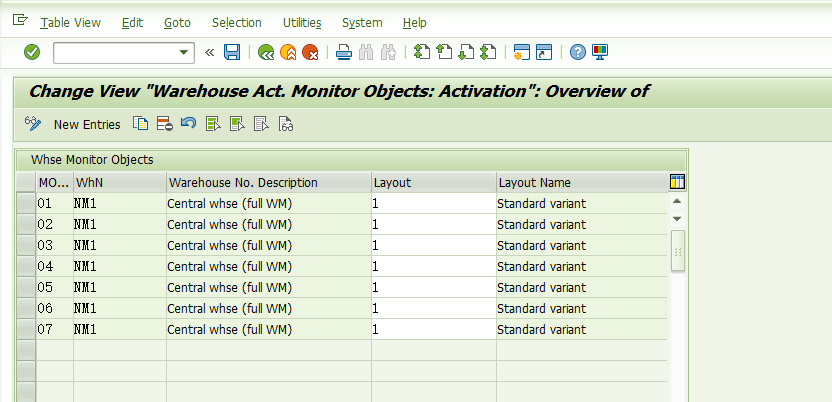This screenshot has height=402, width=832.
Task: Click the Deselect All icon
Action: click(261, 124)
